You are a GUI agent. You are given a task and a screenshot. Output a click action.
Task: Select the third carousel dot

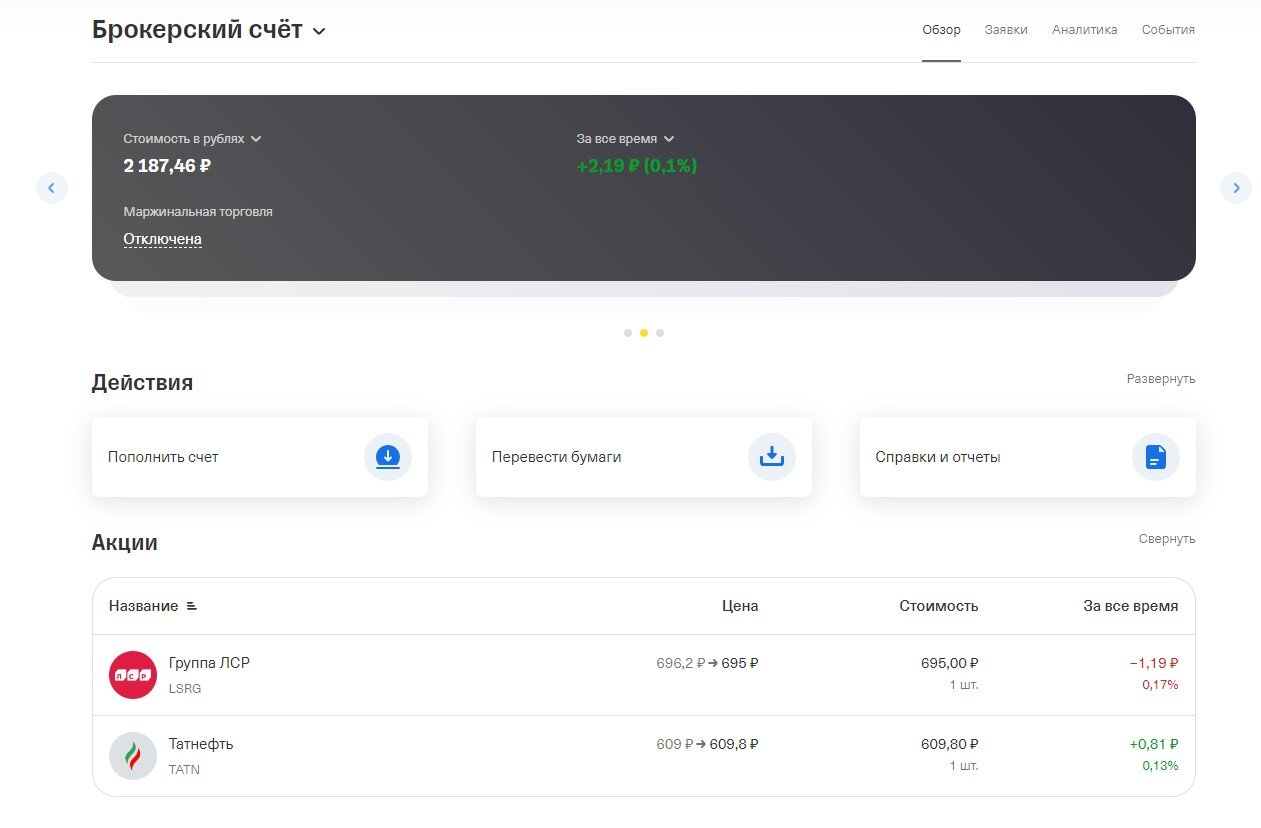coord(660,333)
